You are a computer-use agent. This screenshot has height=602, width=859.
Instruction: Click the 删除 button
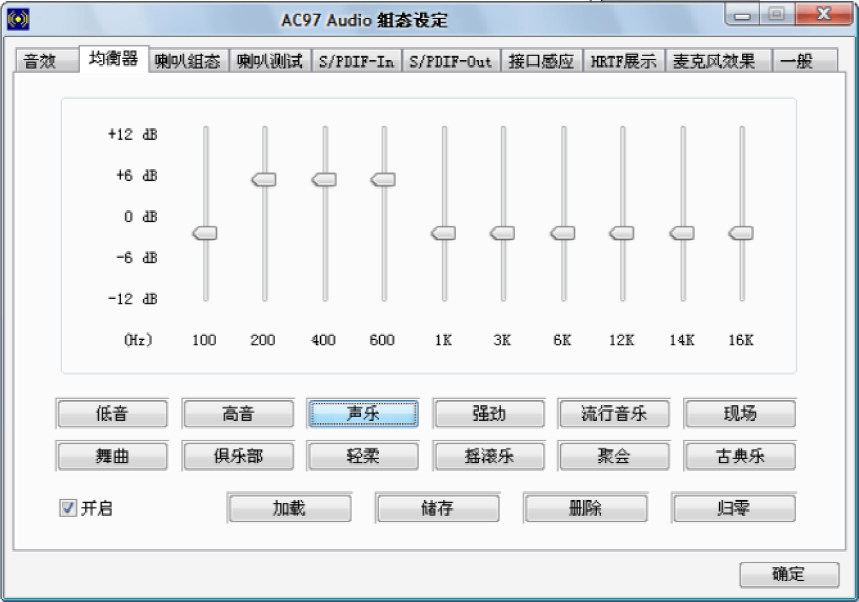coord(586,508)
